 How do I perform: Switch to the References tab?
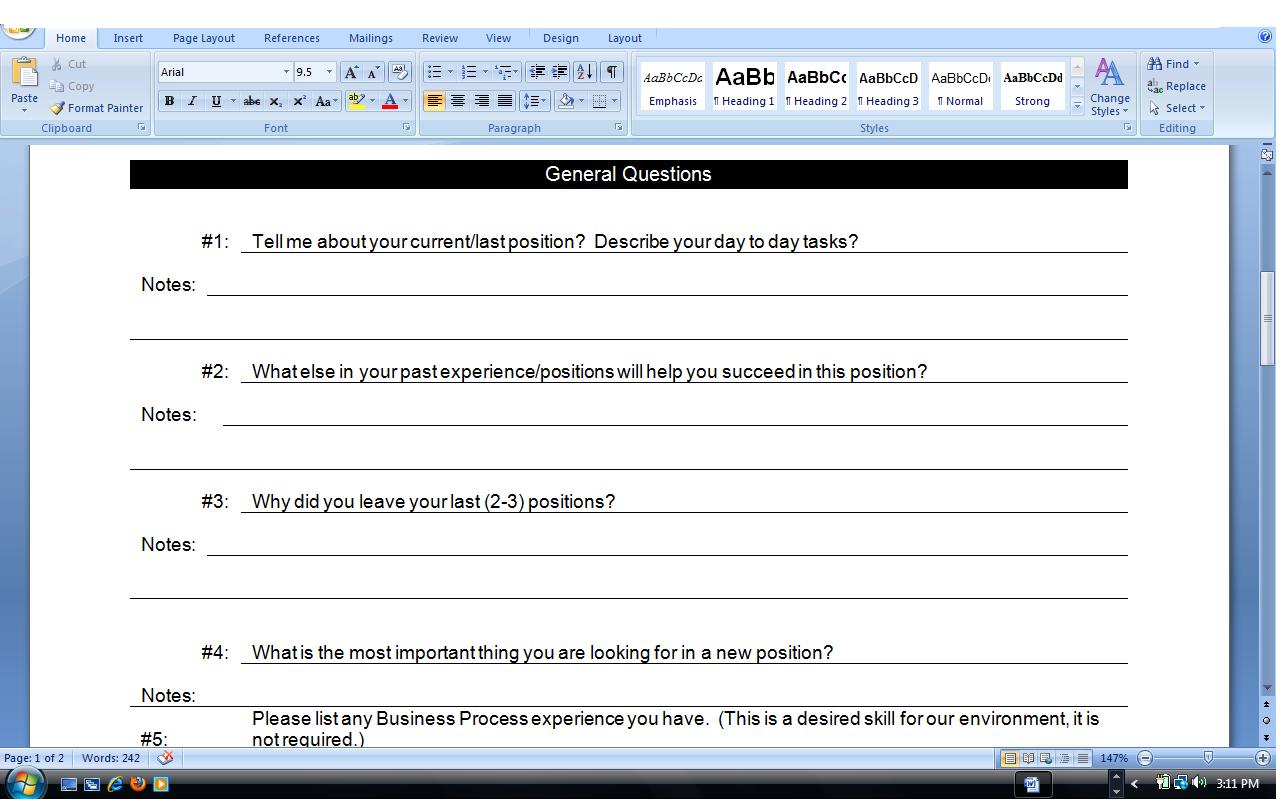tap(292, 38)
